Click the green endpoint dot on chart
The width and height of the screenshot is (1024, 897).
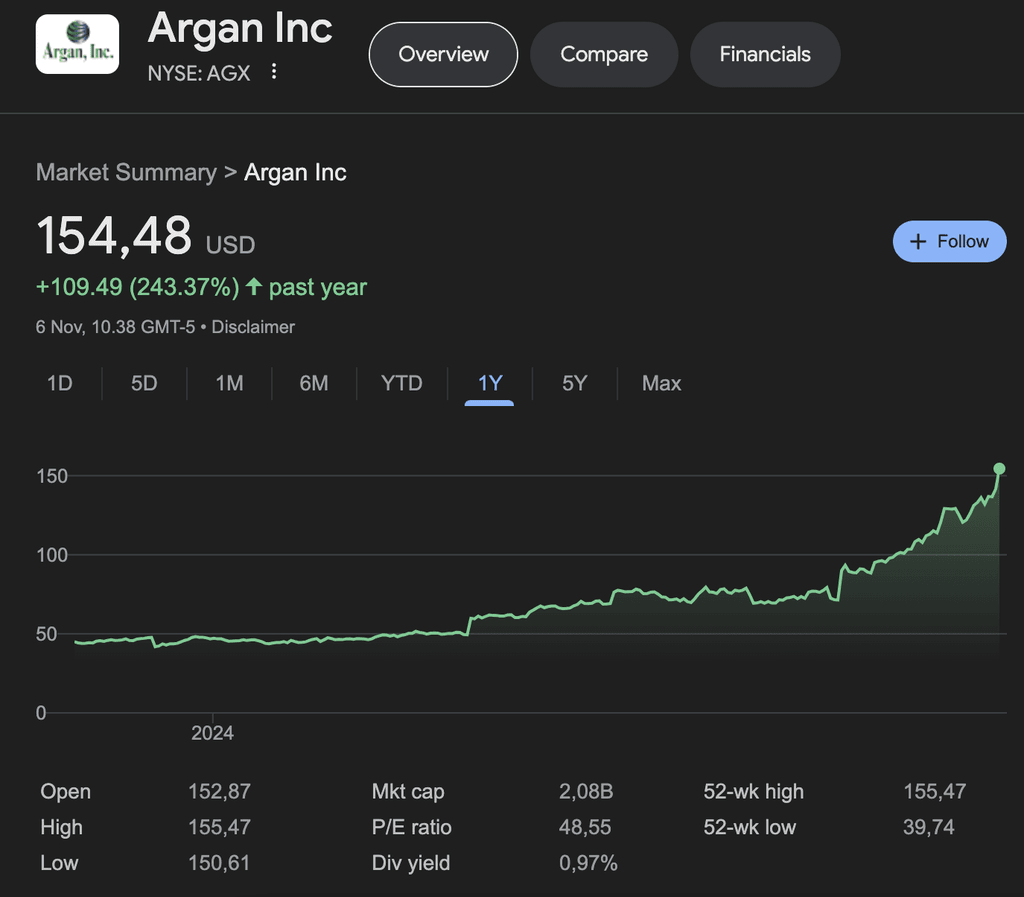coord(999,468)
